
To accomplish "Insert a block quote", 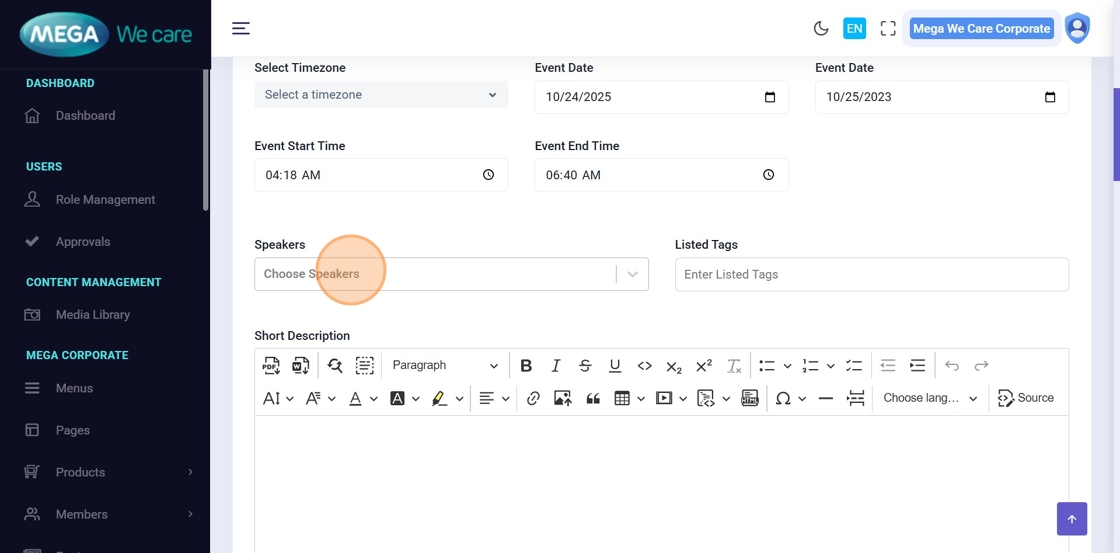I will coord(593,398).
